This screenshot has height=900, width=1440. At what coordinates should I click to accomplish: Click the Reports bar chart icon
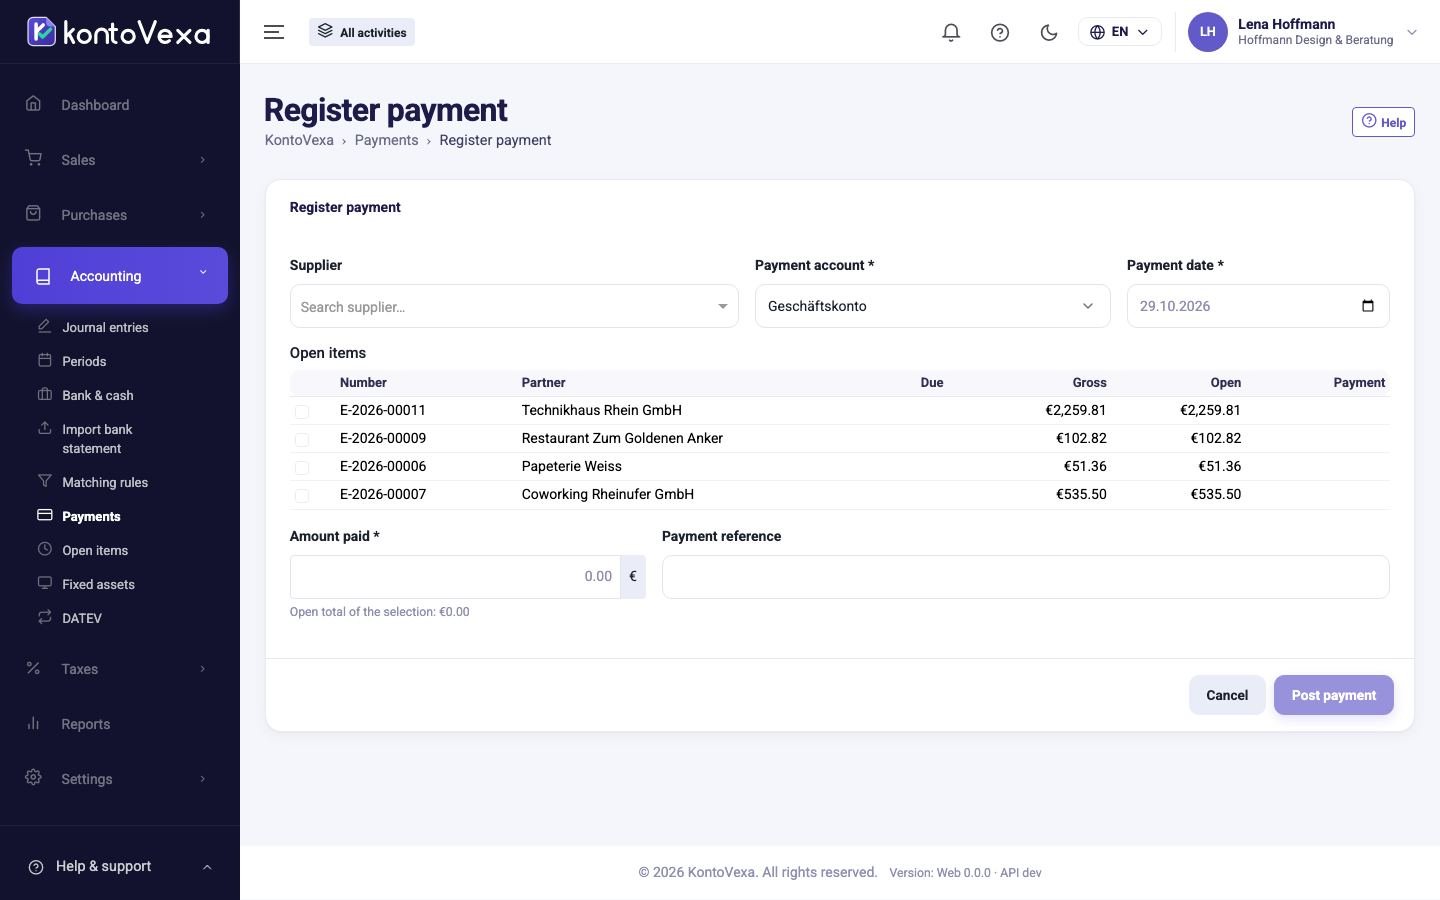pyautogui.click(x=33, y=723)
